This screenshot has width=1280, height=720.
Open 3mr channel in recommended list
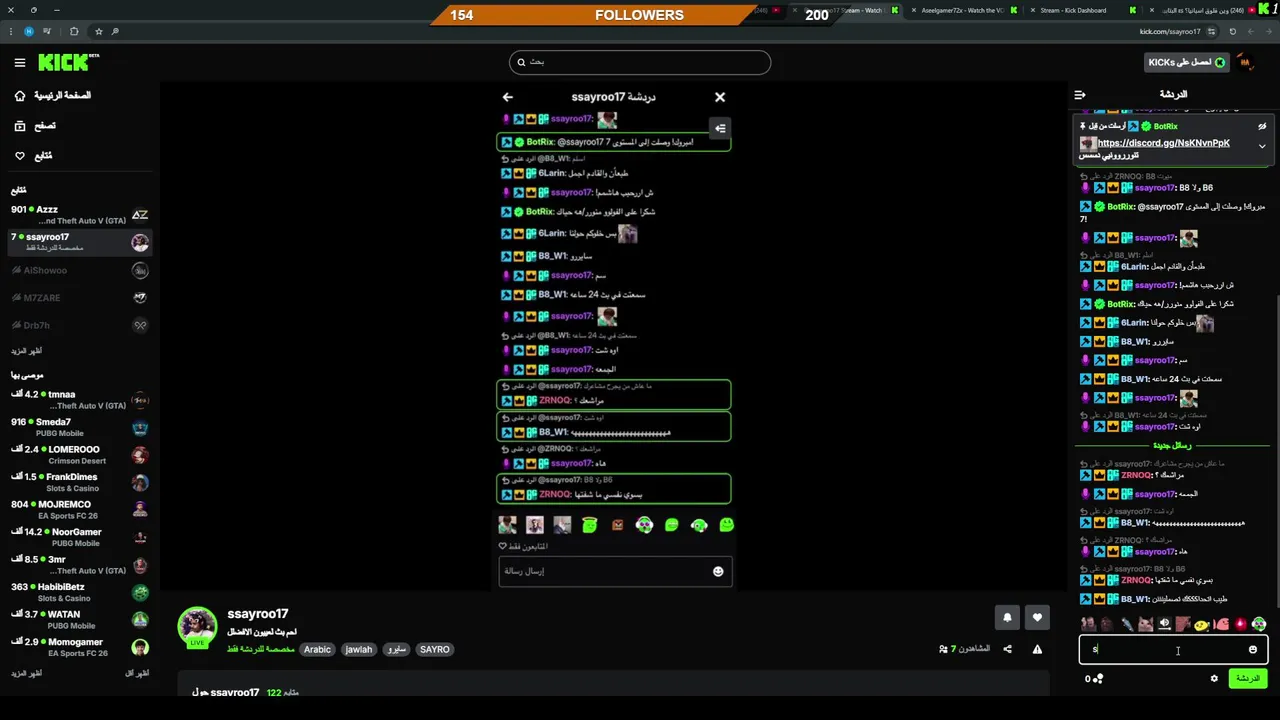tap(79, 565)
